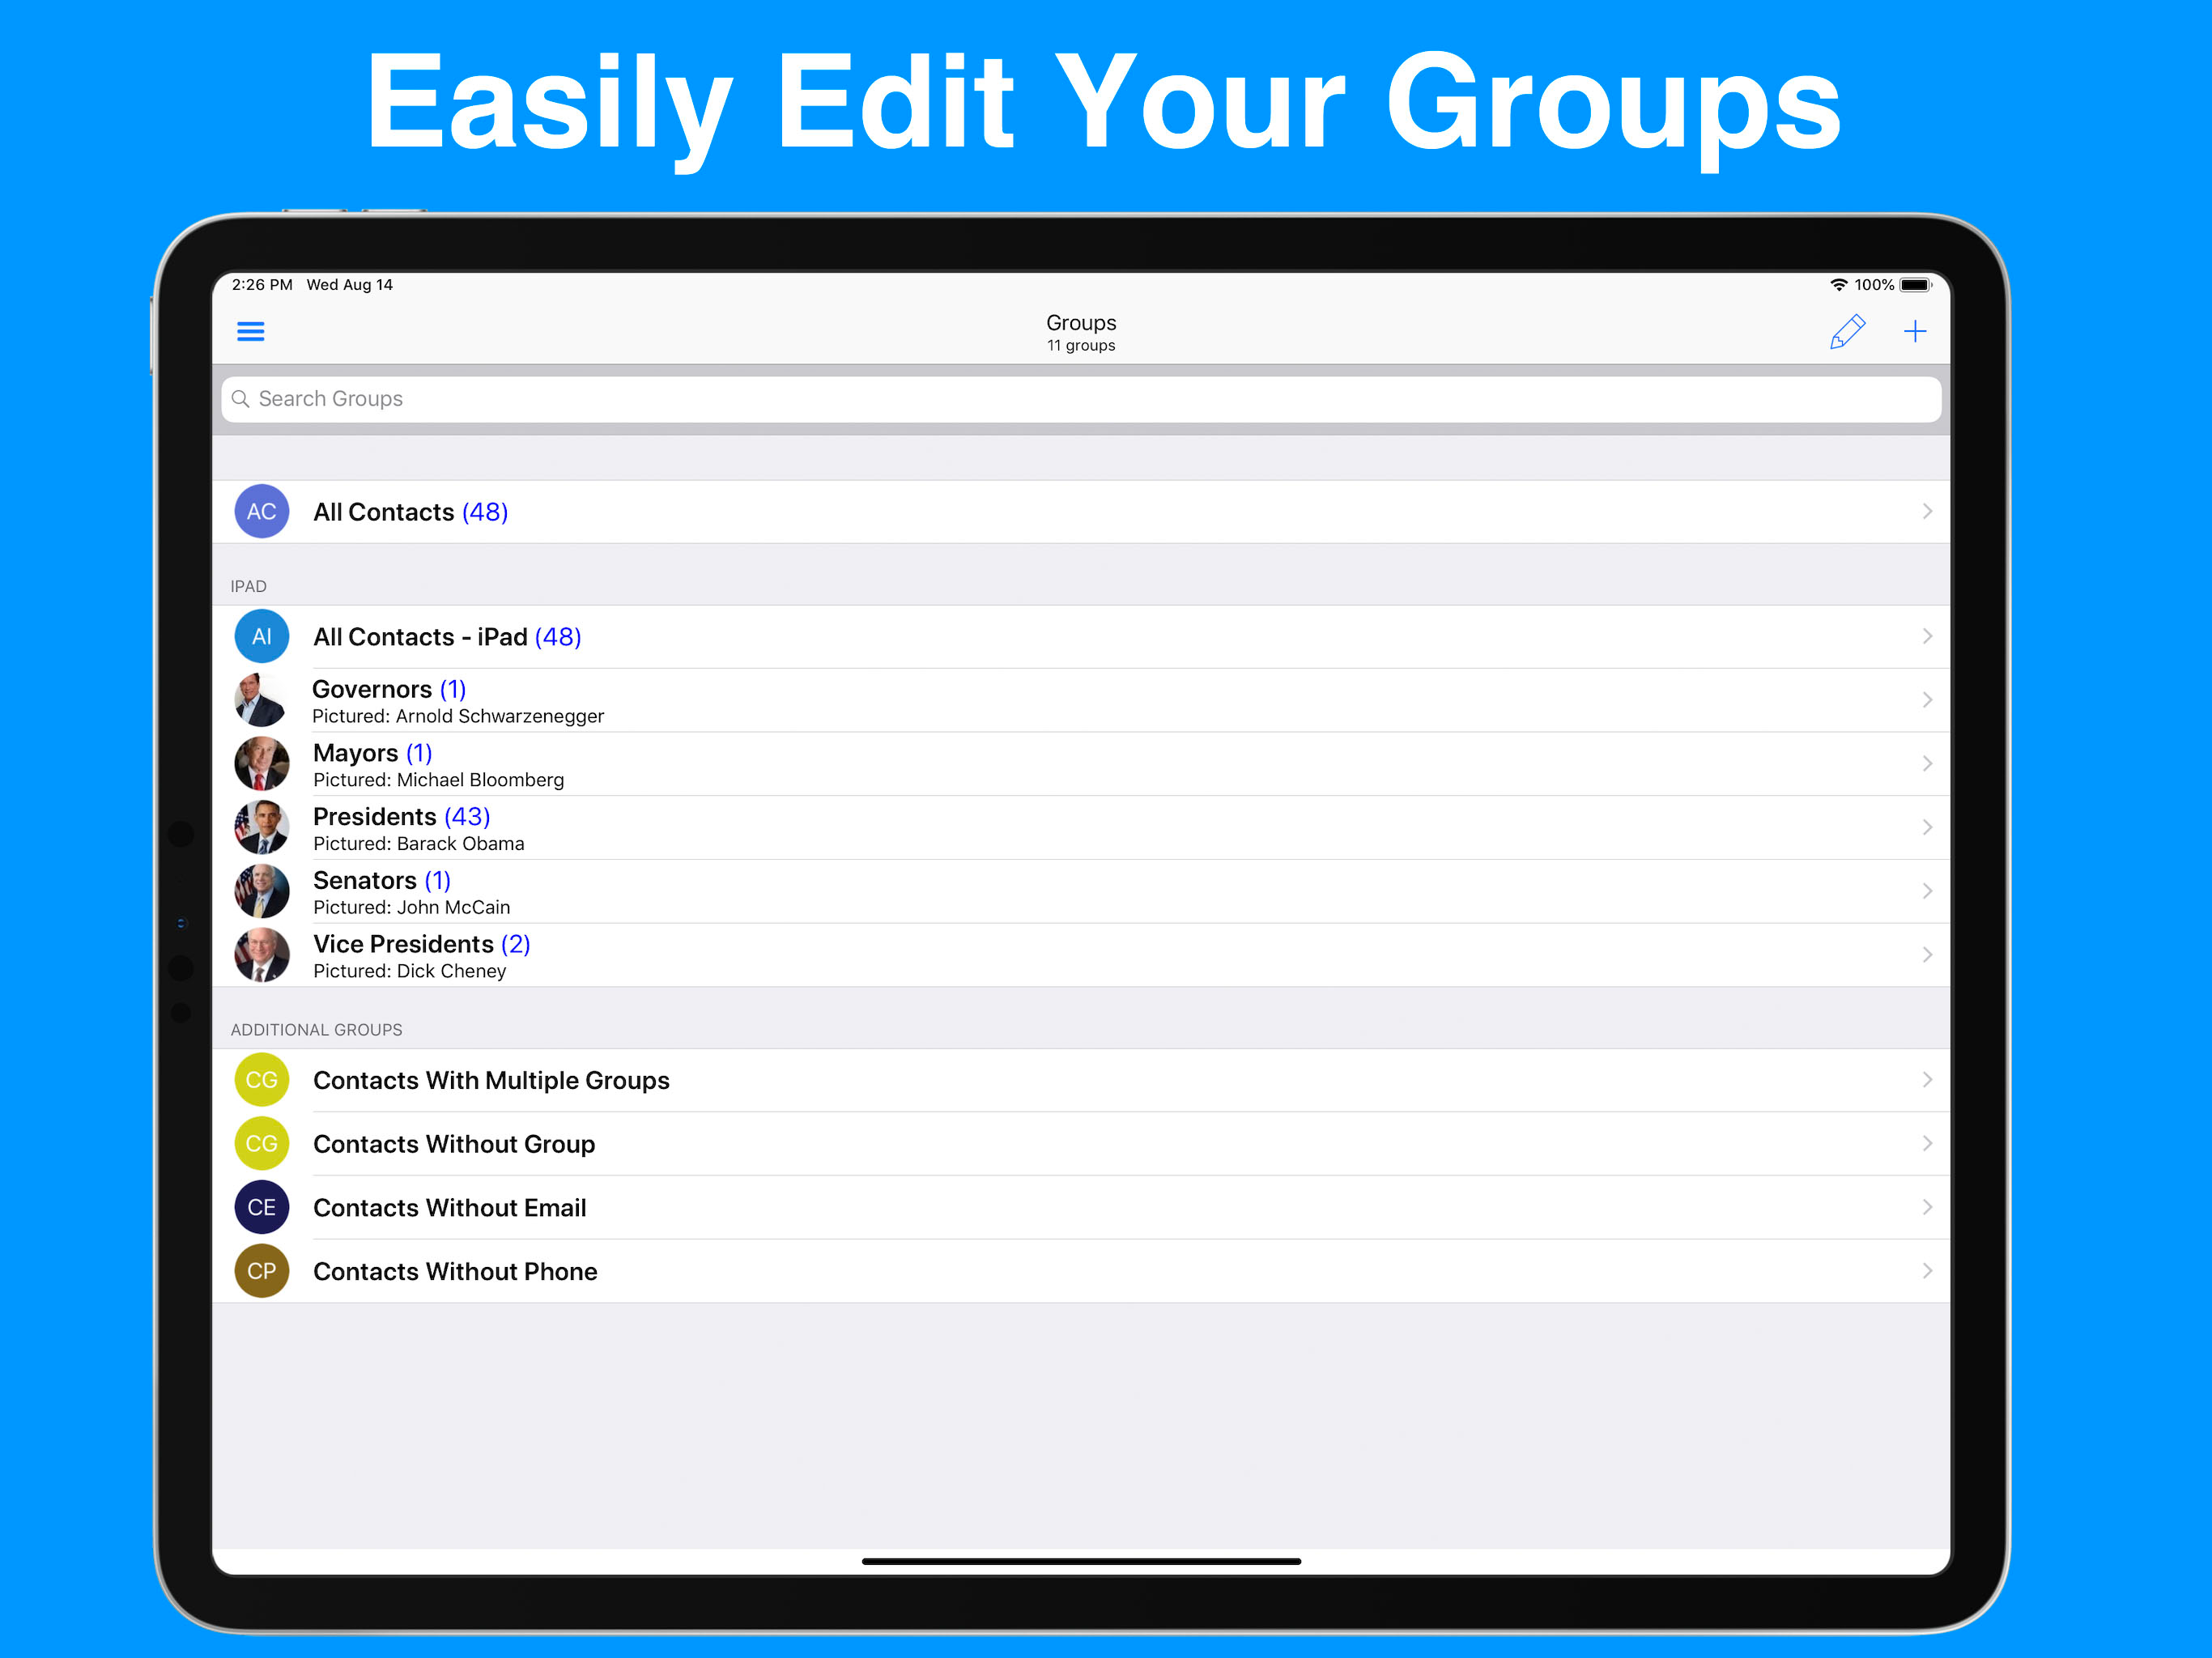Image resolution: width=2212 pixels, height=1658 pixels.
Task: Click the IPAD section header
Action: [x=249, y=587]
